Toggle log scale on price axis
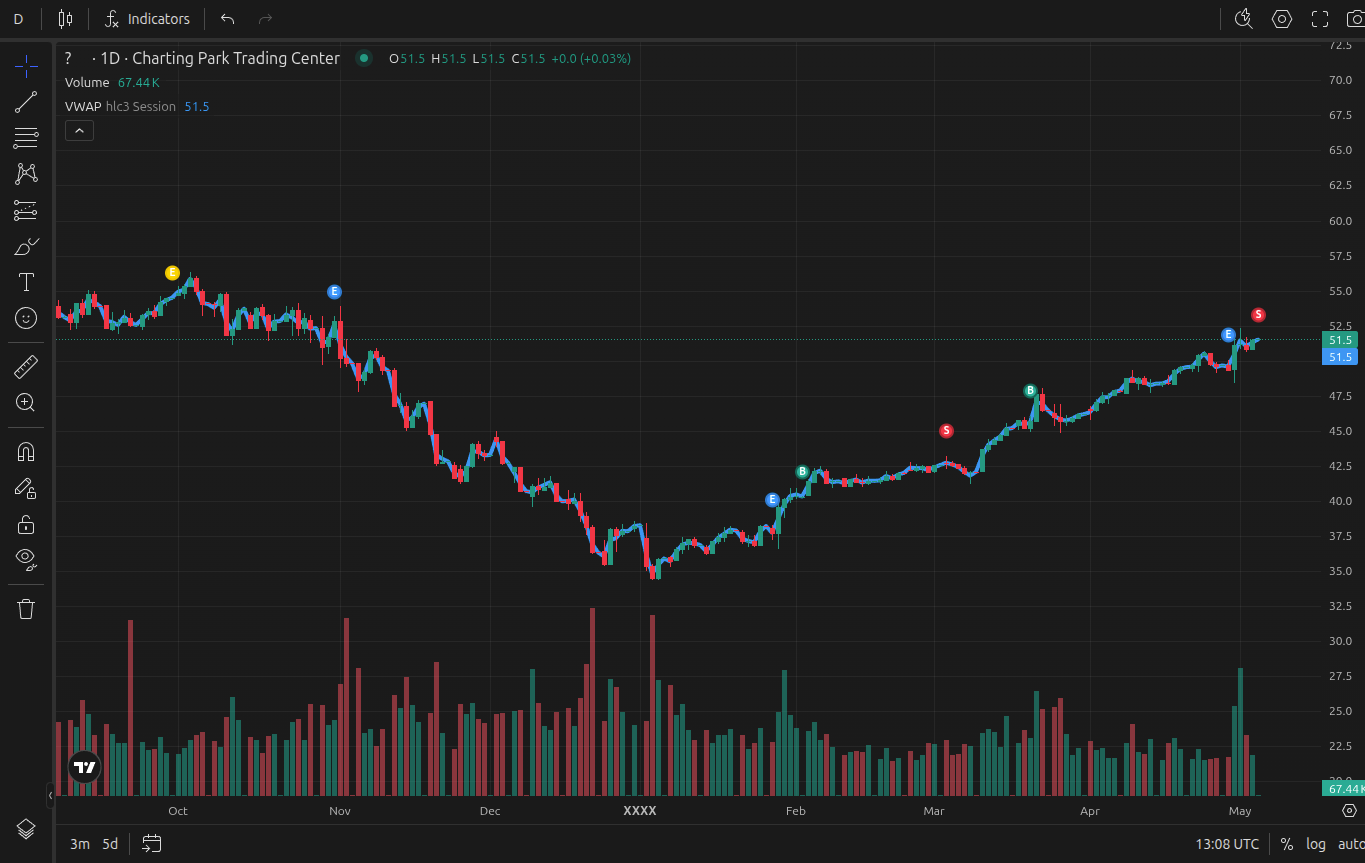 pyautogui.click(x=1316, y=844)
